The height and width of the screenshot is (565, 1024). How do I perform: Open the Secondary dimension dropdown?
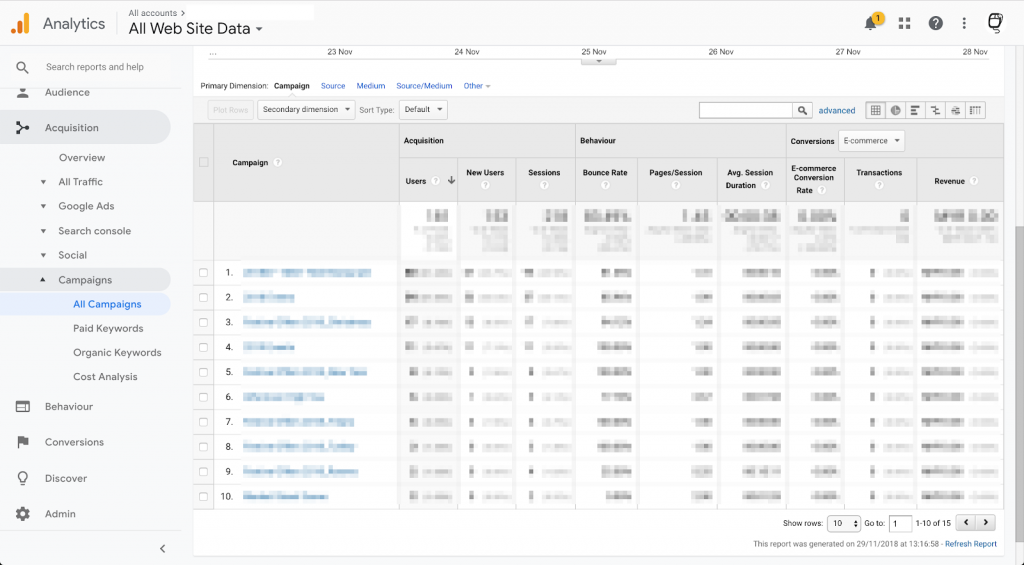point(306,110)
